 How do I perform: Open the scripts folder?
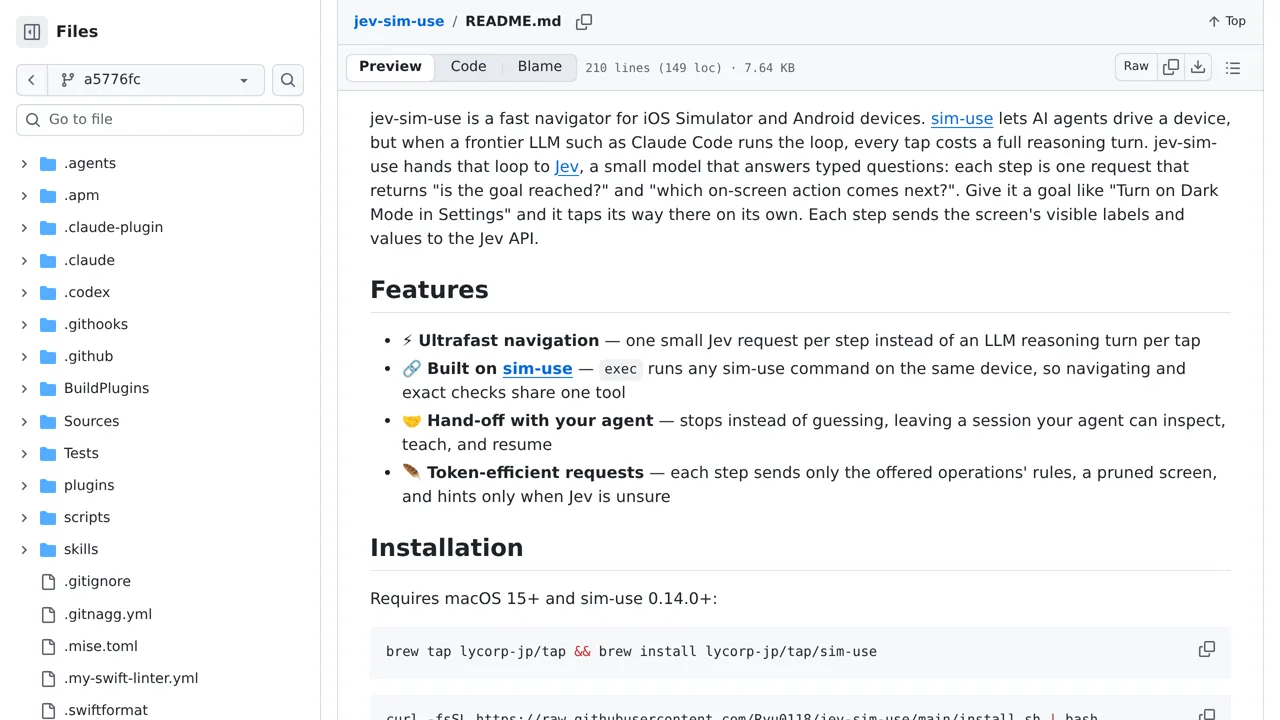point(87,517)
